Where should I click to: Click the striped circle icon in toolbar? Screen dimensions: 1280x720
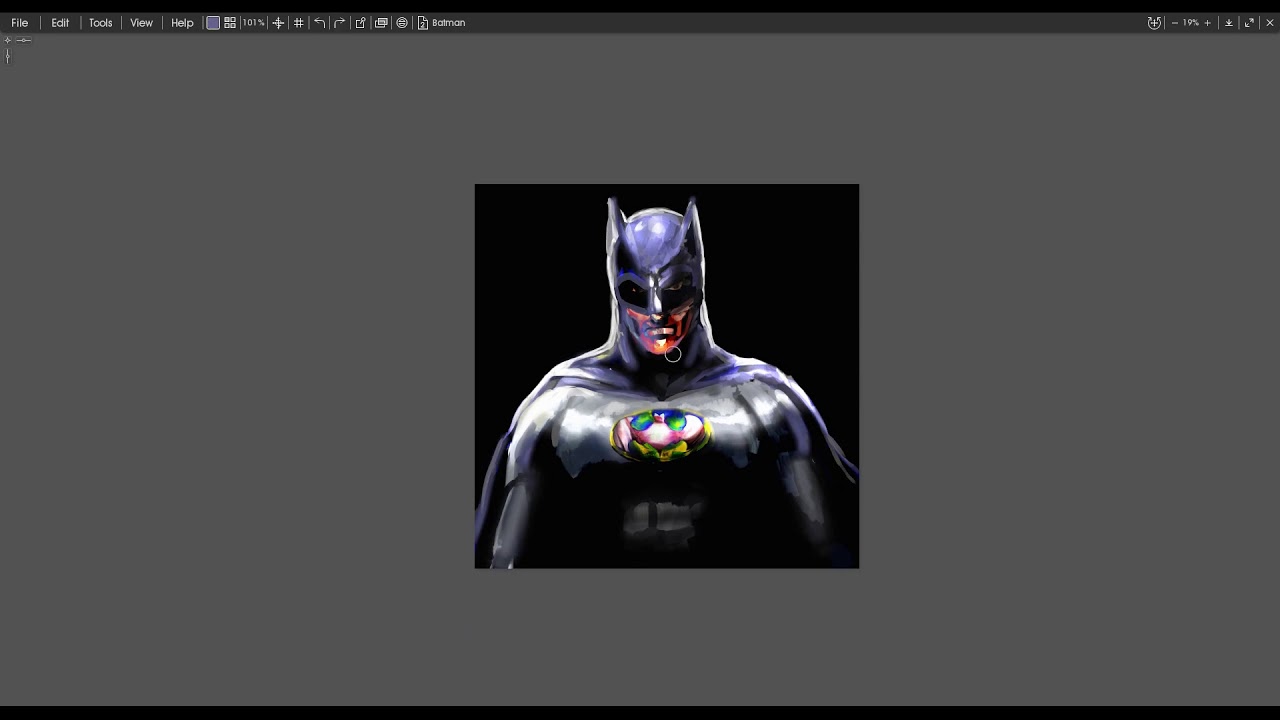pyautogui.click(x=402, y=22)
